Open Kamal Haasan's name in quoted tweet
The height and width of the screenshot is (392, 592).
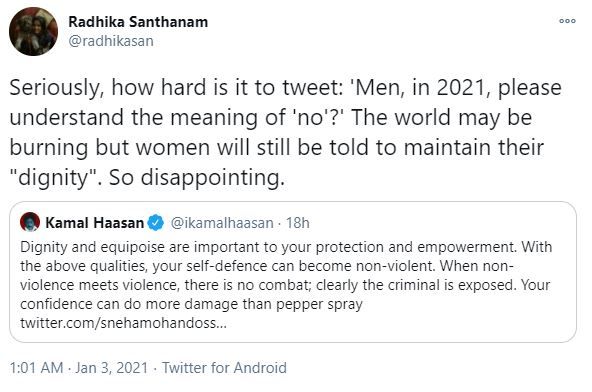pos(94,223)
